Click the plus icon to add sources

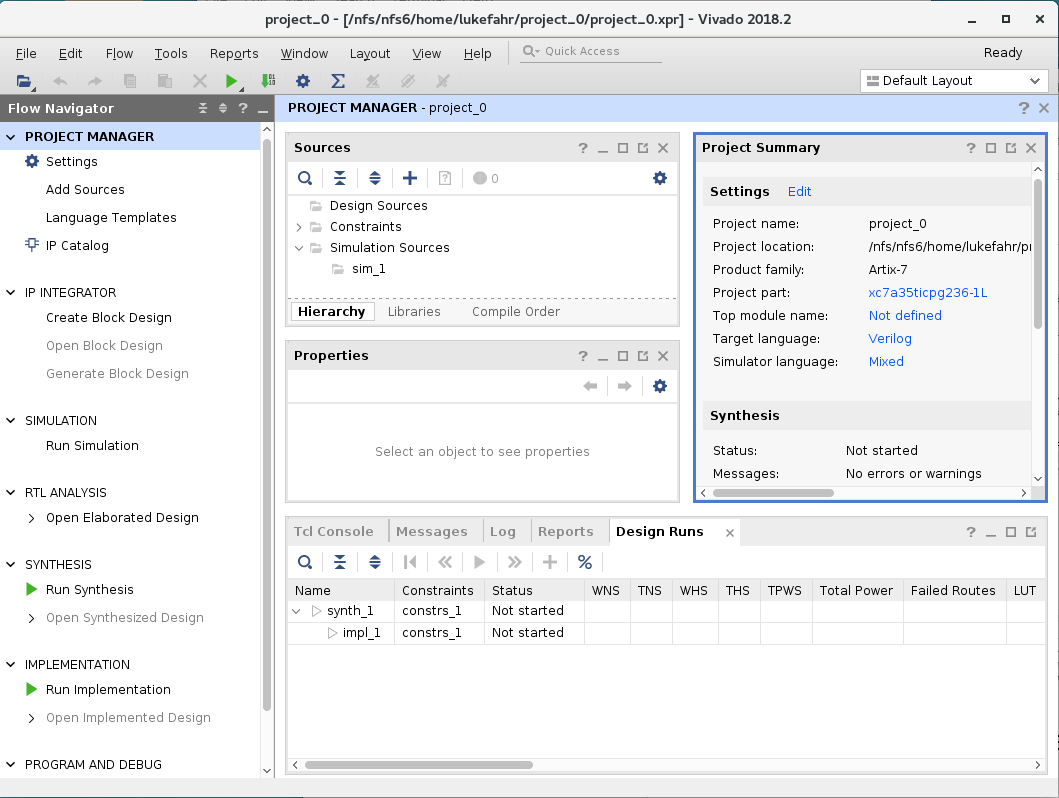(x=410, y=178)
